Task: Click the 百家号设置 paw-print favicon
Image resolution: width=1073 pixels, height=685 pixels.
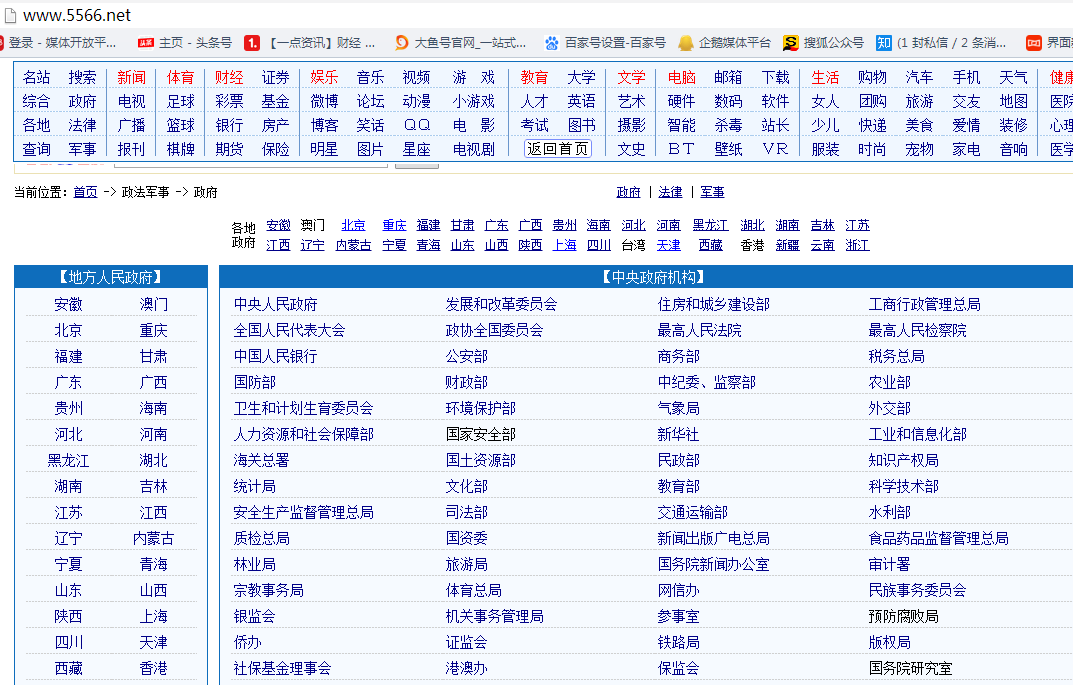Action: [551, 44]
